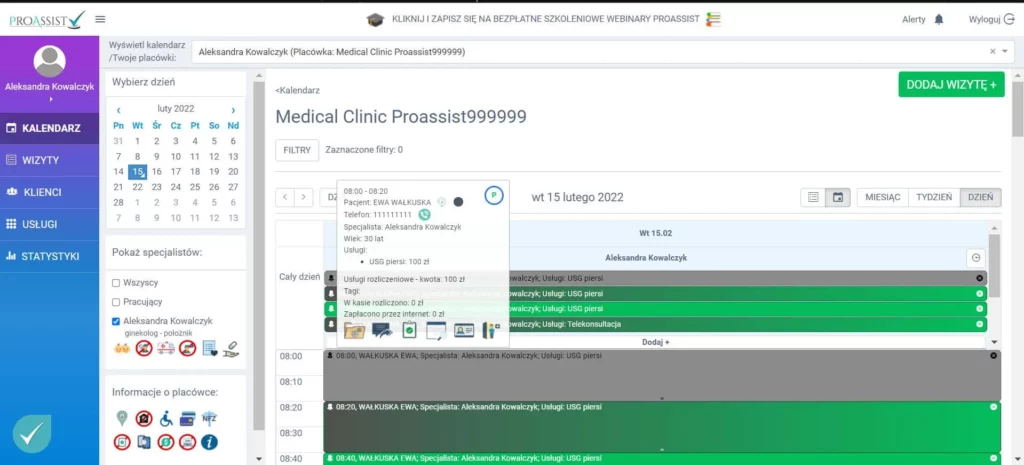Screen dimensions: 1024x465
Task: Open the patient folder icon in popup
Action: pyautogui.click(x=354, y=329)
